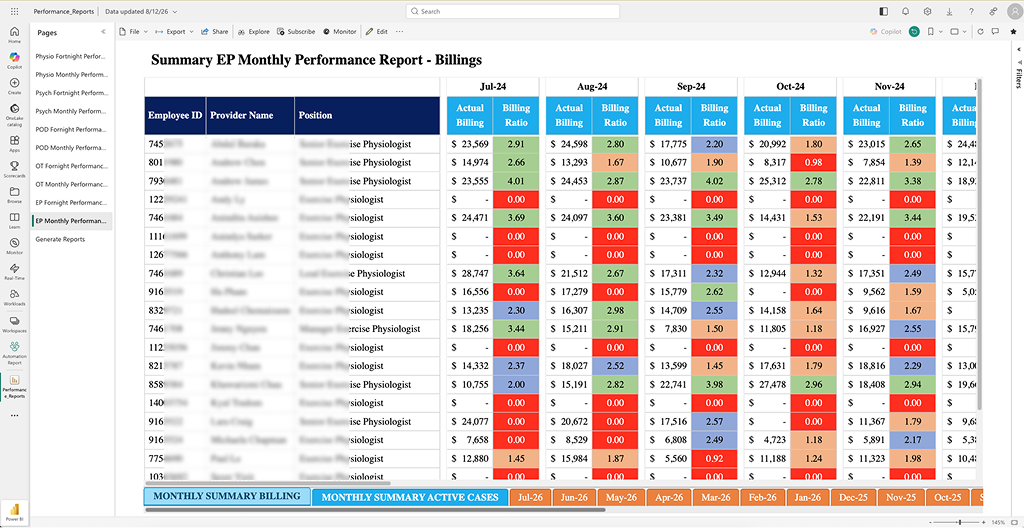Refresh visuals with the circular arrow icon
This screenshot has width=1024, height=528.
[x=980, y=31]
